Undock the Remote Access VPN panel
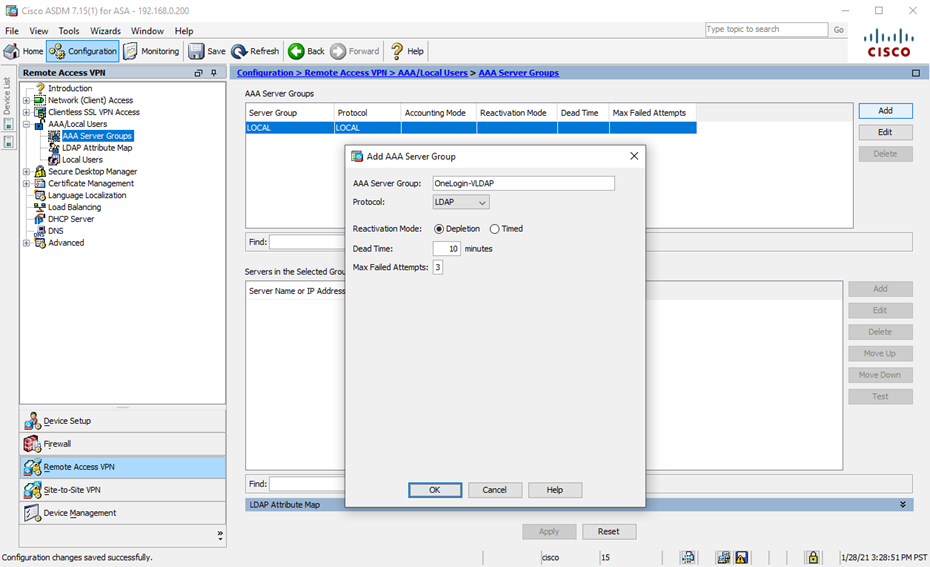The width and height of the screenshot is (930, 567). pyautogui.click(x=198, y=73)
